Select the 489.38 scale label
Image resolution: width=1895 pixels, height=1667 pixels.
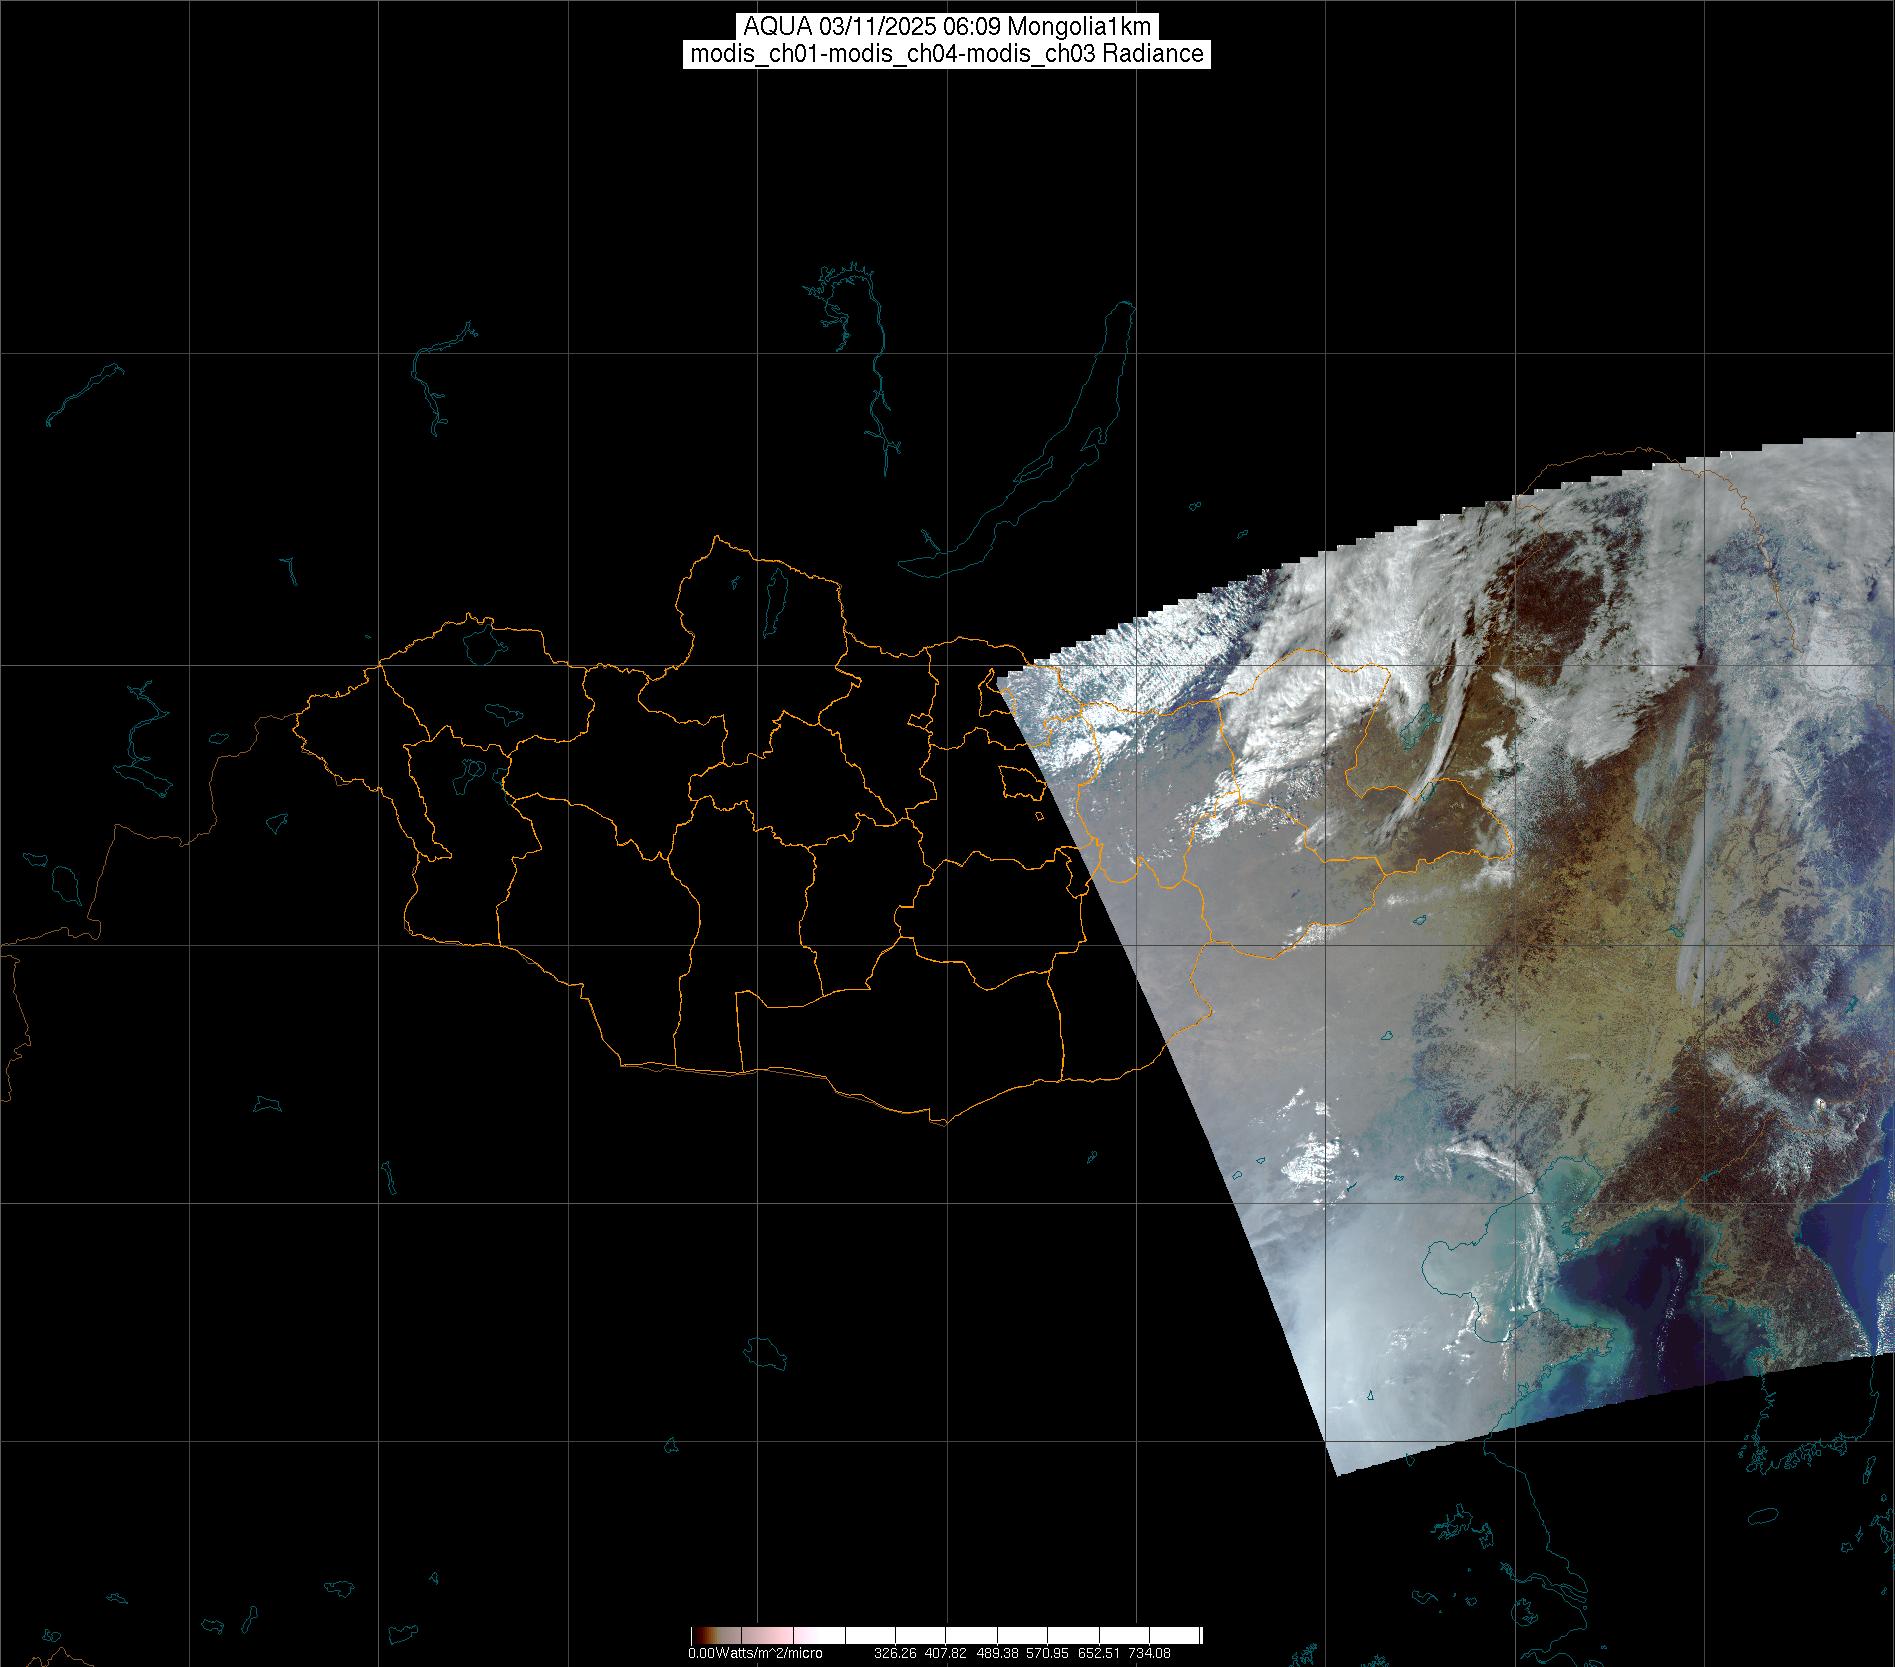(997, 1653)
